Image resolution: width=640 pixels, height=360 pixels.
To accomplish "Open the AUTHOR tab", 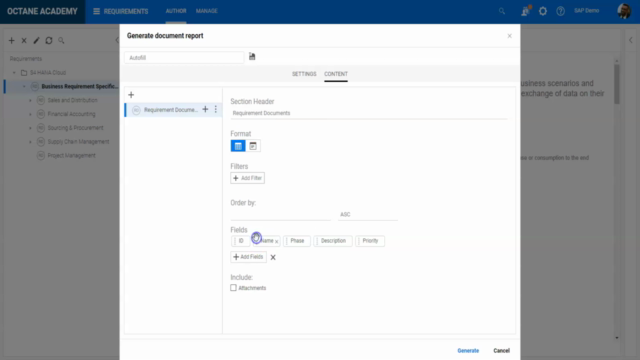I will click(x=176, y=11).
